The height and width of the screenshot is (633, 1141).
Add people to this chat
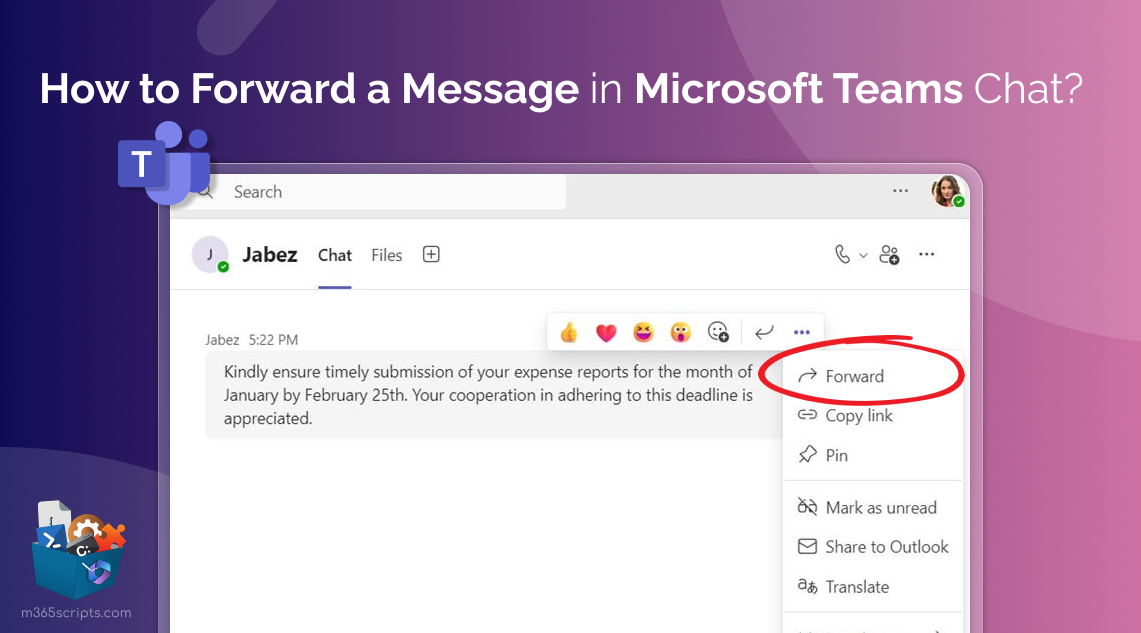point(889,254)
